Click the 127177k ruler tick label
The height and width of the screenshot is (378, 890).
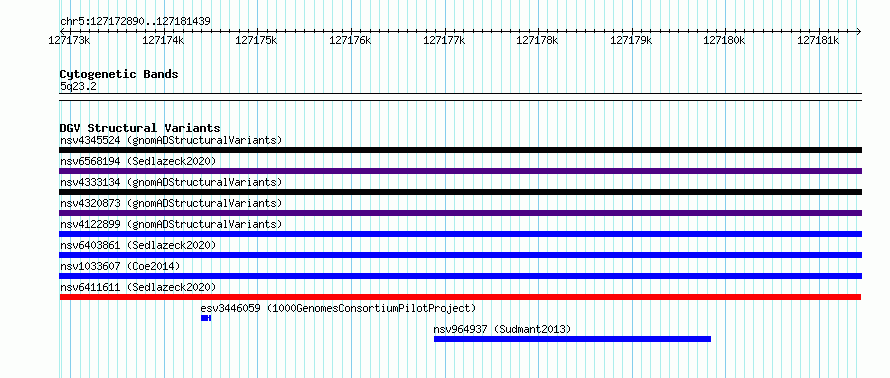[x=444, y=40]
